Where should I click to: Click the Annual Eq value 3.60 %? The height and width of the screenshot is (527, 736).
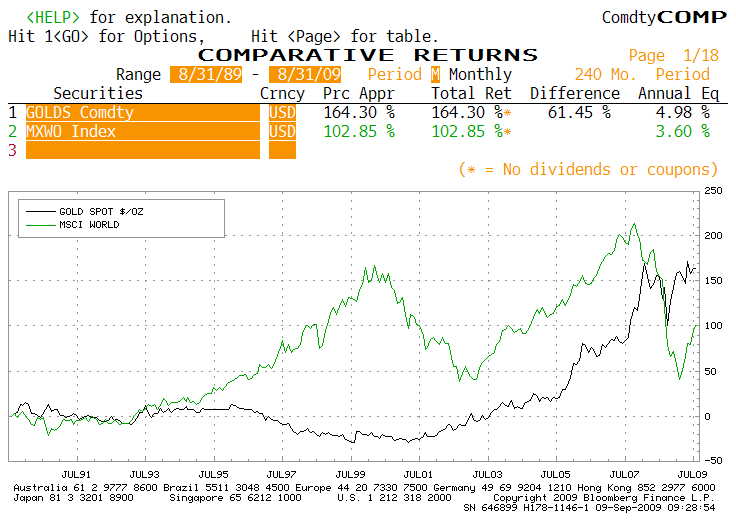point(682,131)
